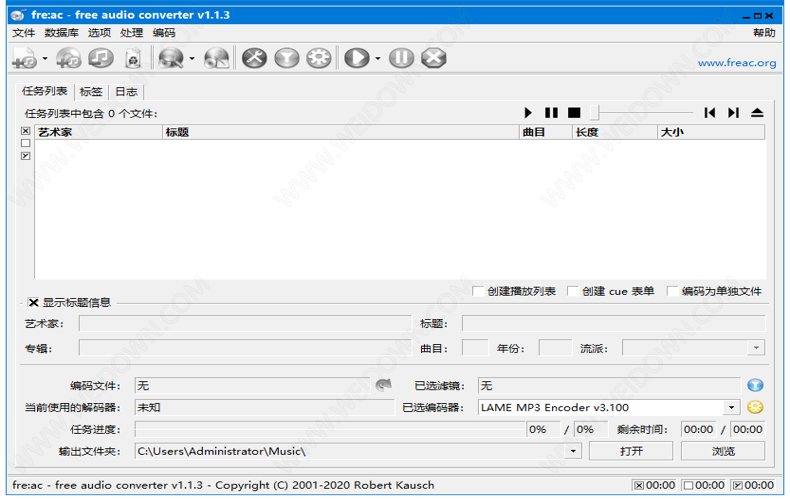Click the add audio files toolbar icon
790x500 pixels.
pyautogui.click(x=24, y=59)
